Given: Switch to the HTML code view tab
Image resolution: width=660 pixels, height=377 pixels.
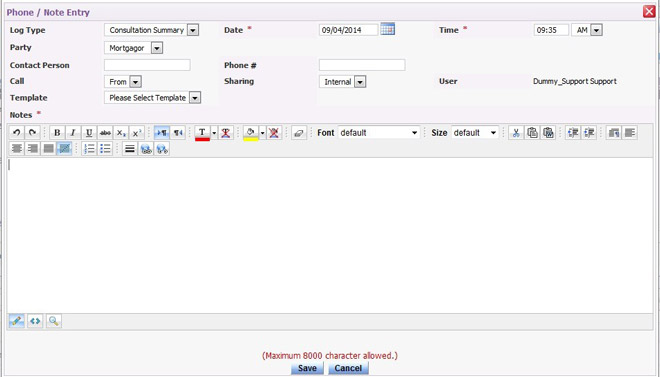Looking at the screenshot, I should pyautogui.click(x=35, y=321).
